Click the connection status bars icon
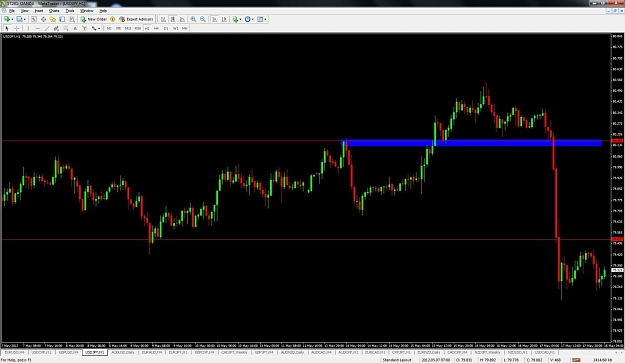Viewport: 625px width, 363px height. 576,360
